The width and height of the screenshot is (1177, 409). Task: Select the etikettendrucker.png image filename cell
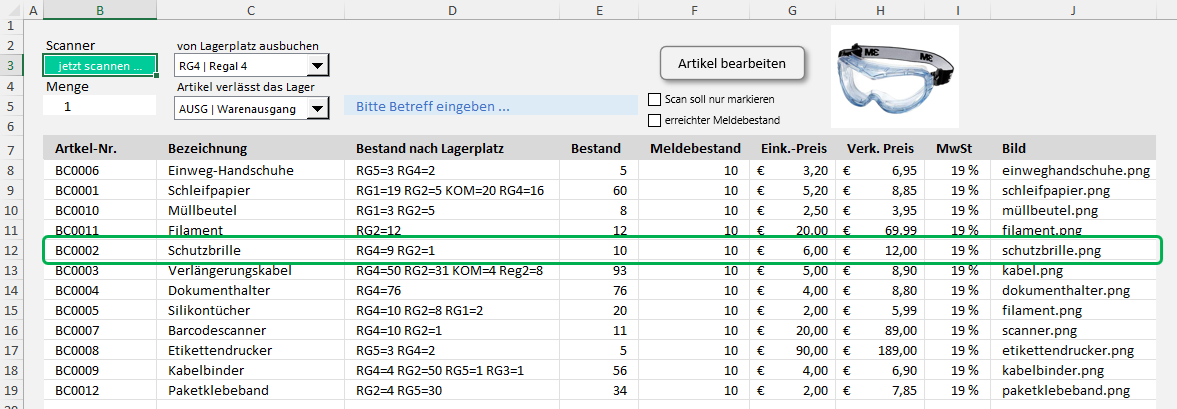1068,350
